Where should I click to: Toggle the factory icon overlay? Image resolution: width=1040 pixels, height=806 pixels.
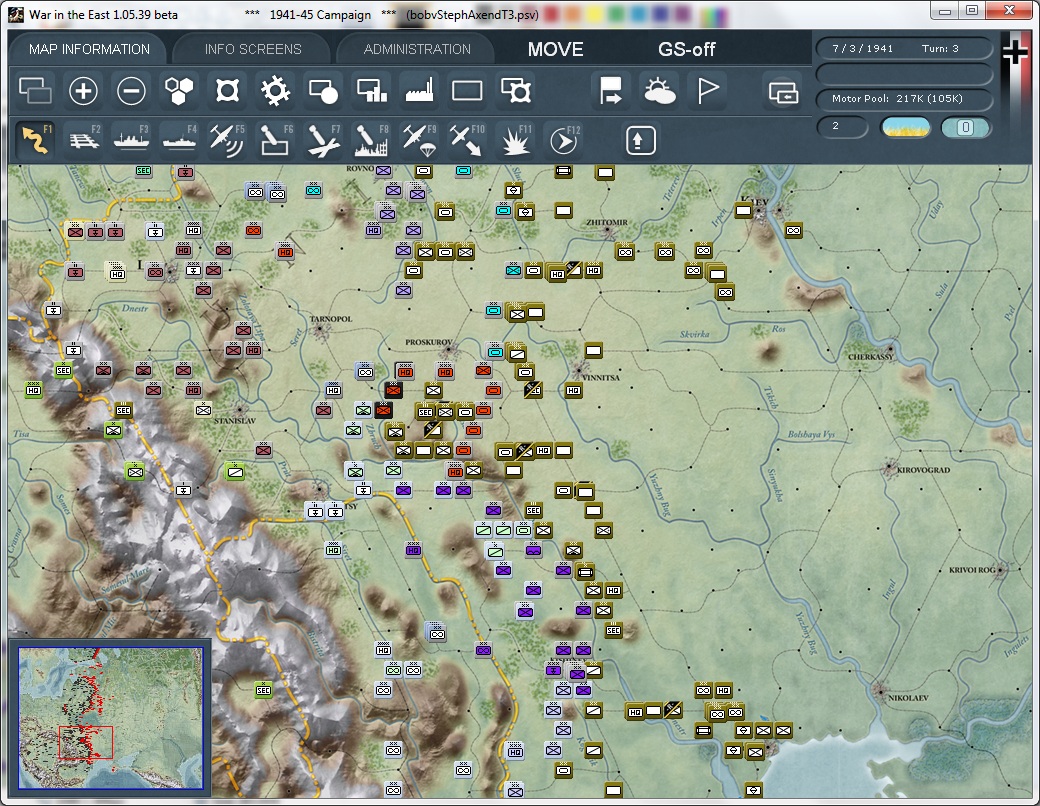pos(419,90)
